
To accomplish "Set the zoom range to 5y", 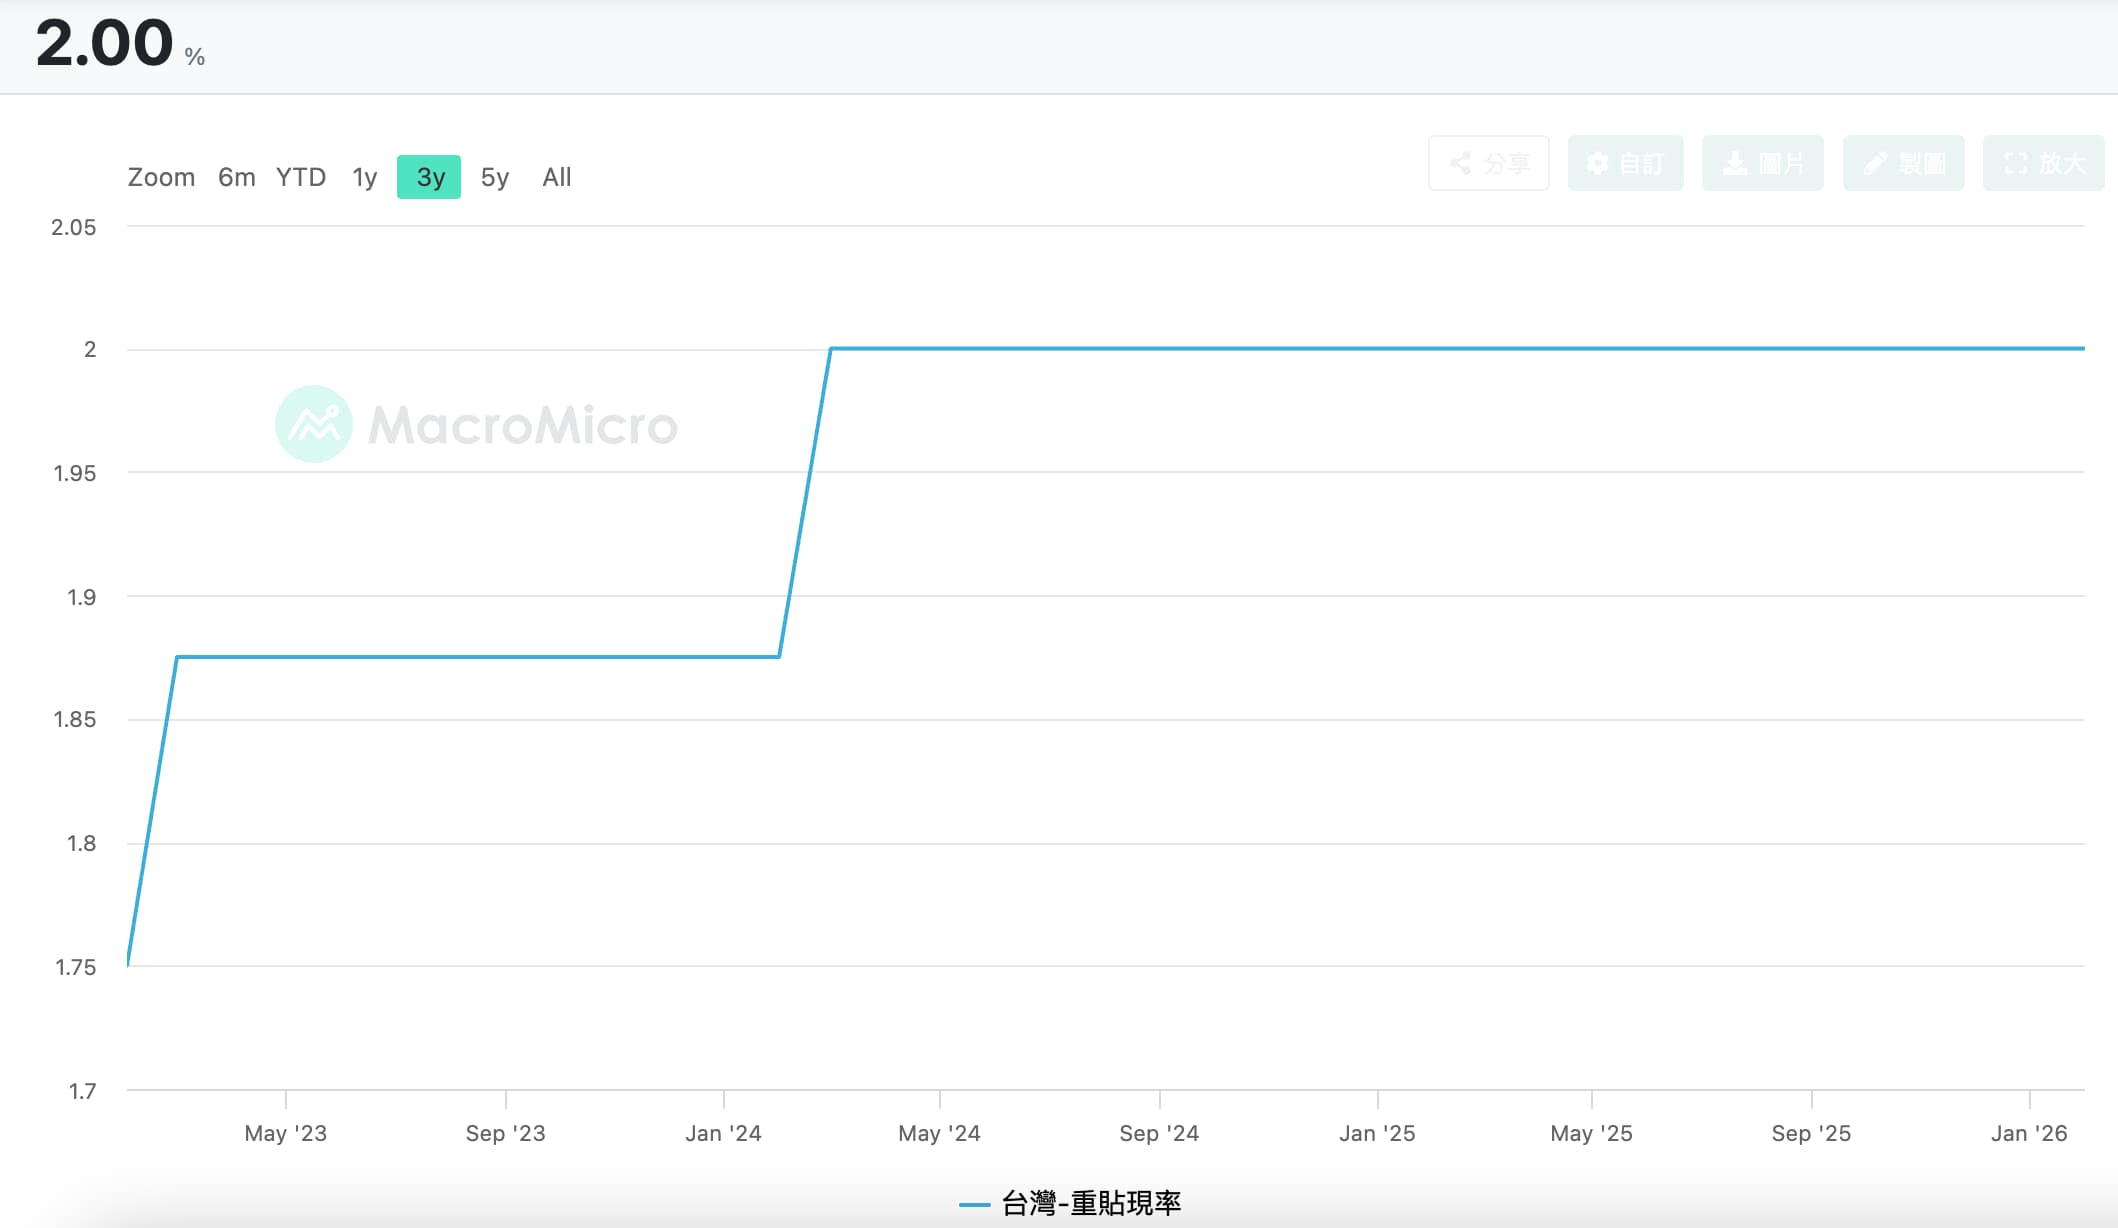I will [x=495, y=177].
